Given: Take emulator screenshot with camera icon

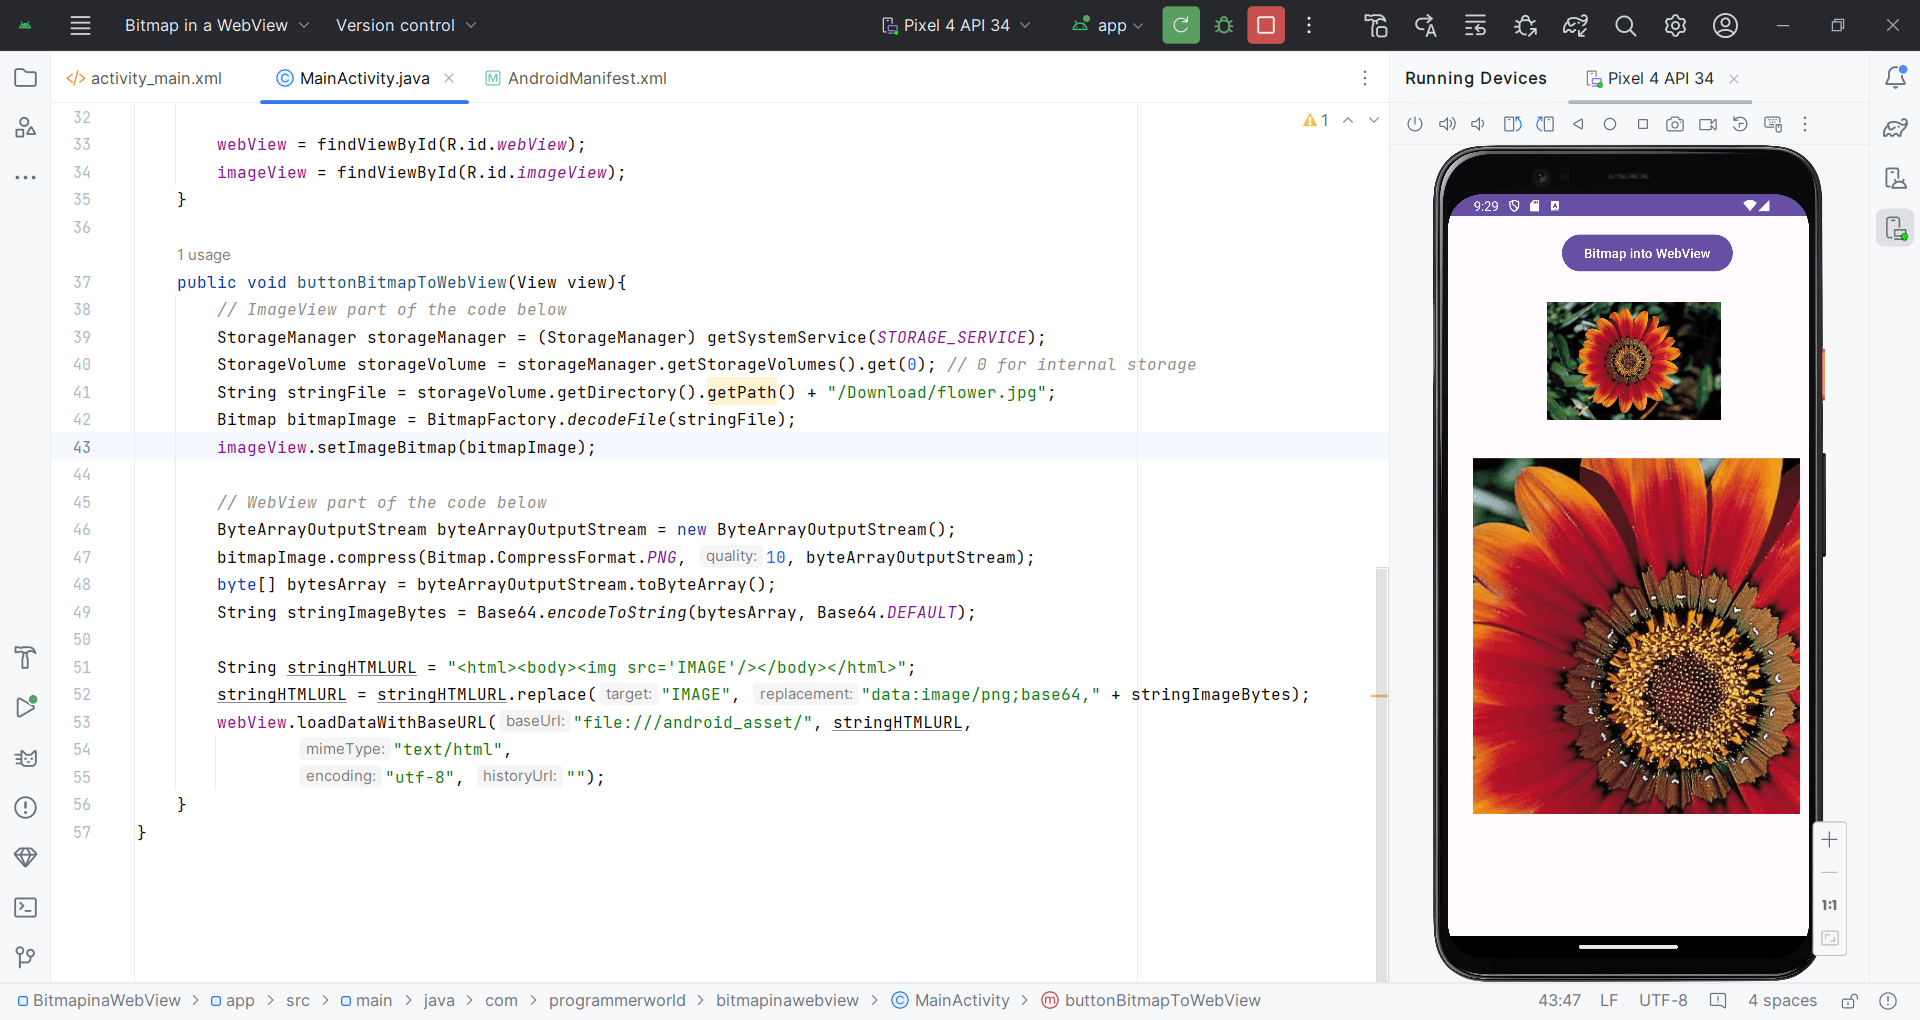Looking at the screenshot, I should [x=1674, y=124].
